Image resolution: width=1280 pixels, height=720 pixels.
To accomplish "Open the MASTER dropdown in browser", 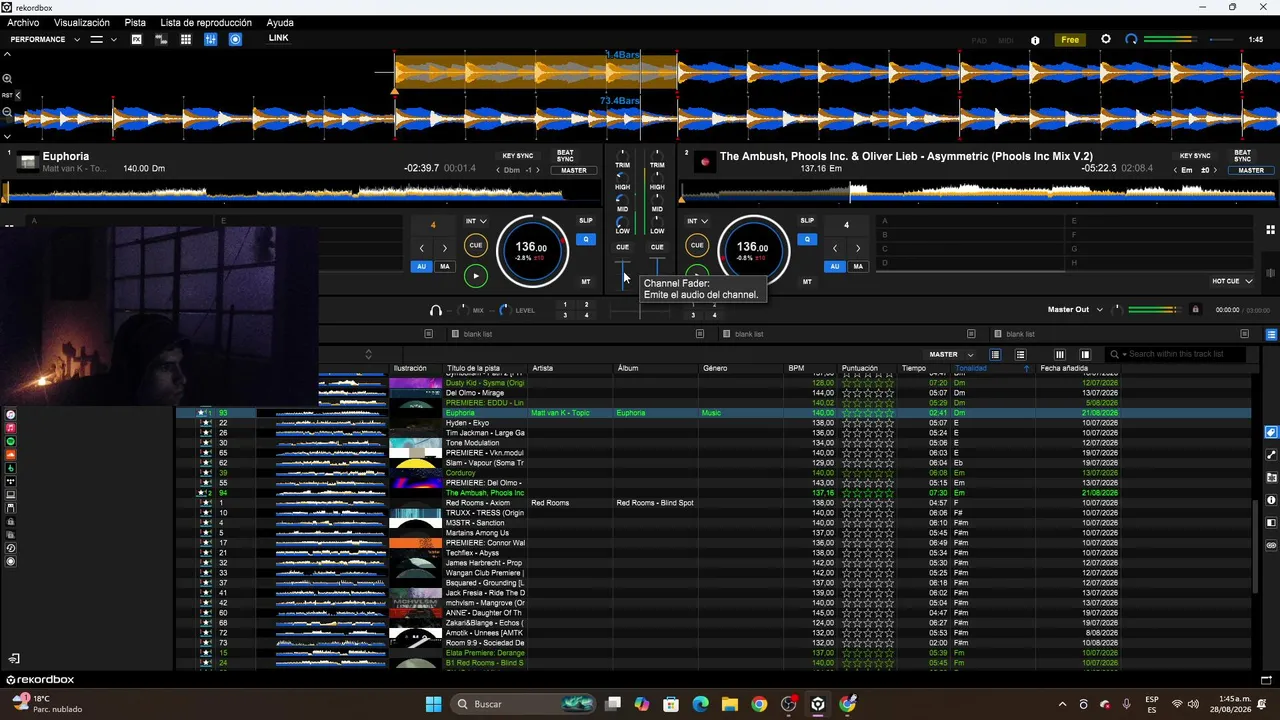I will point(951,354).
